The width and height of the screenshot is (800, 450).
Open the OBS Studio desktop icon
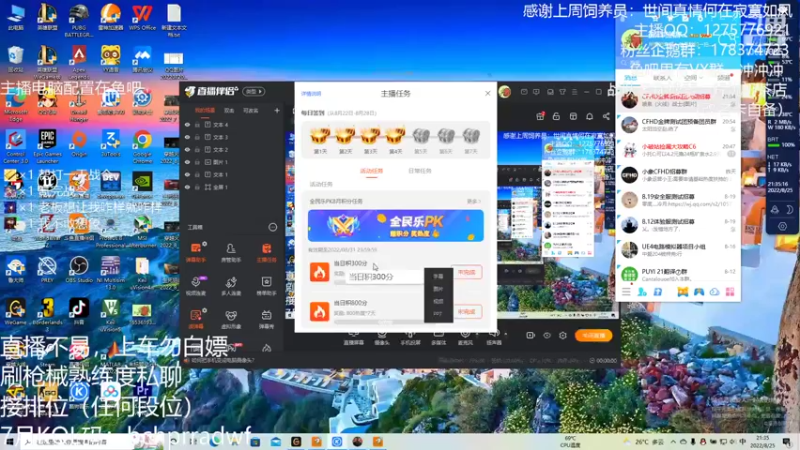pyautogui.click(x=79, y=269)
